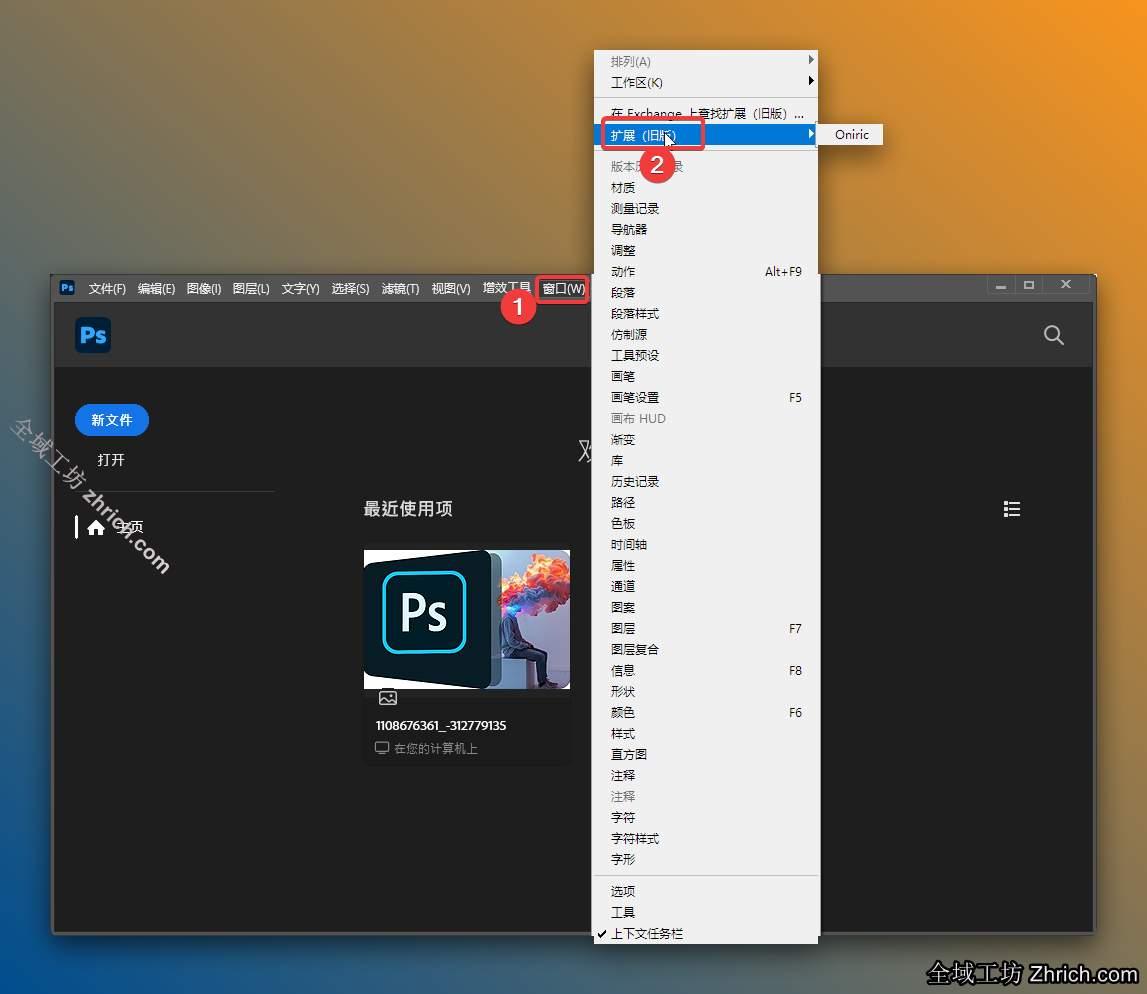This screenshot has height=994, width=1147.
Task: Open the 图层(L) menu
Action: click(x=251, y=289)
